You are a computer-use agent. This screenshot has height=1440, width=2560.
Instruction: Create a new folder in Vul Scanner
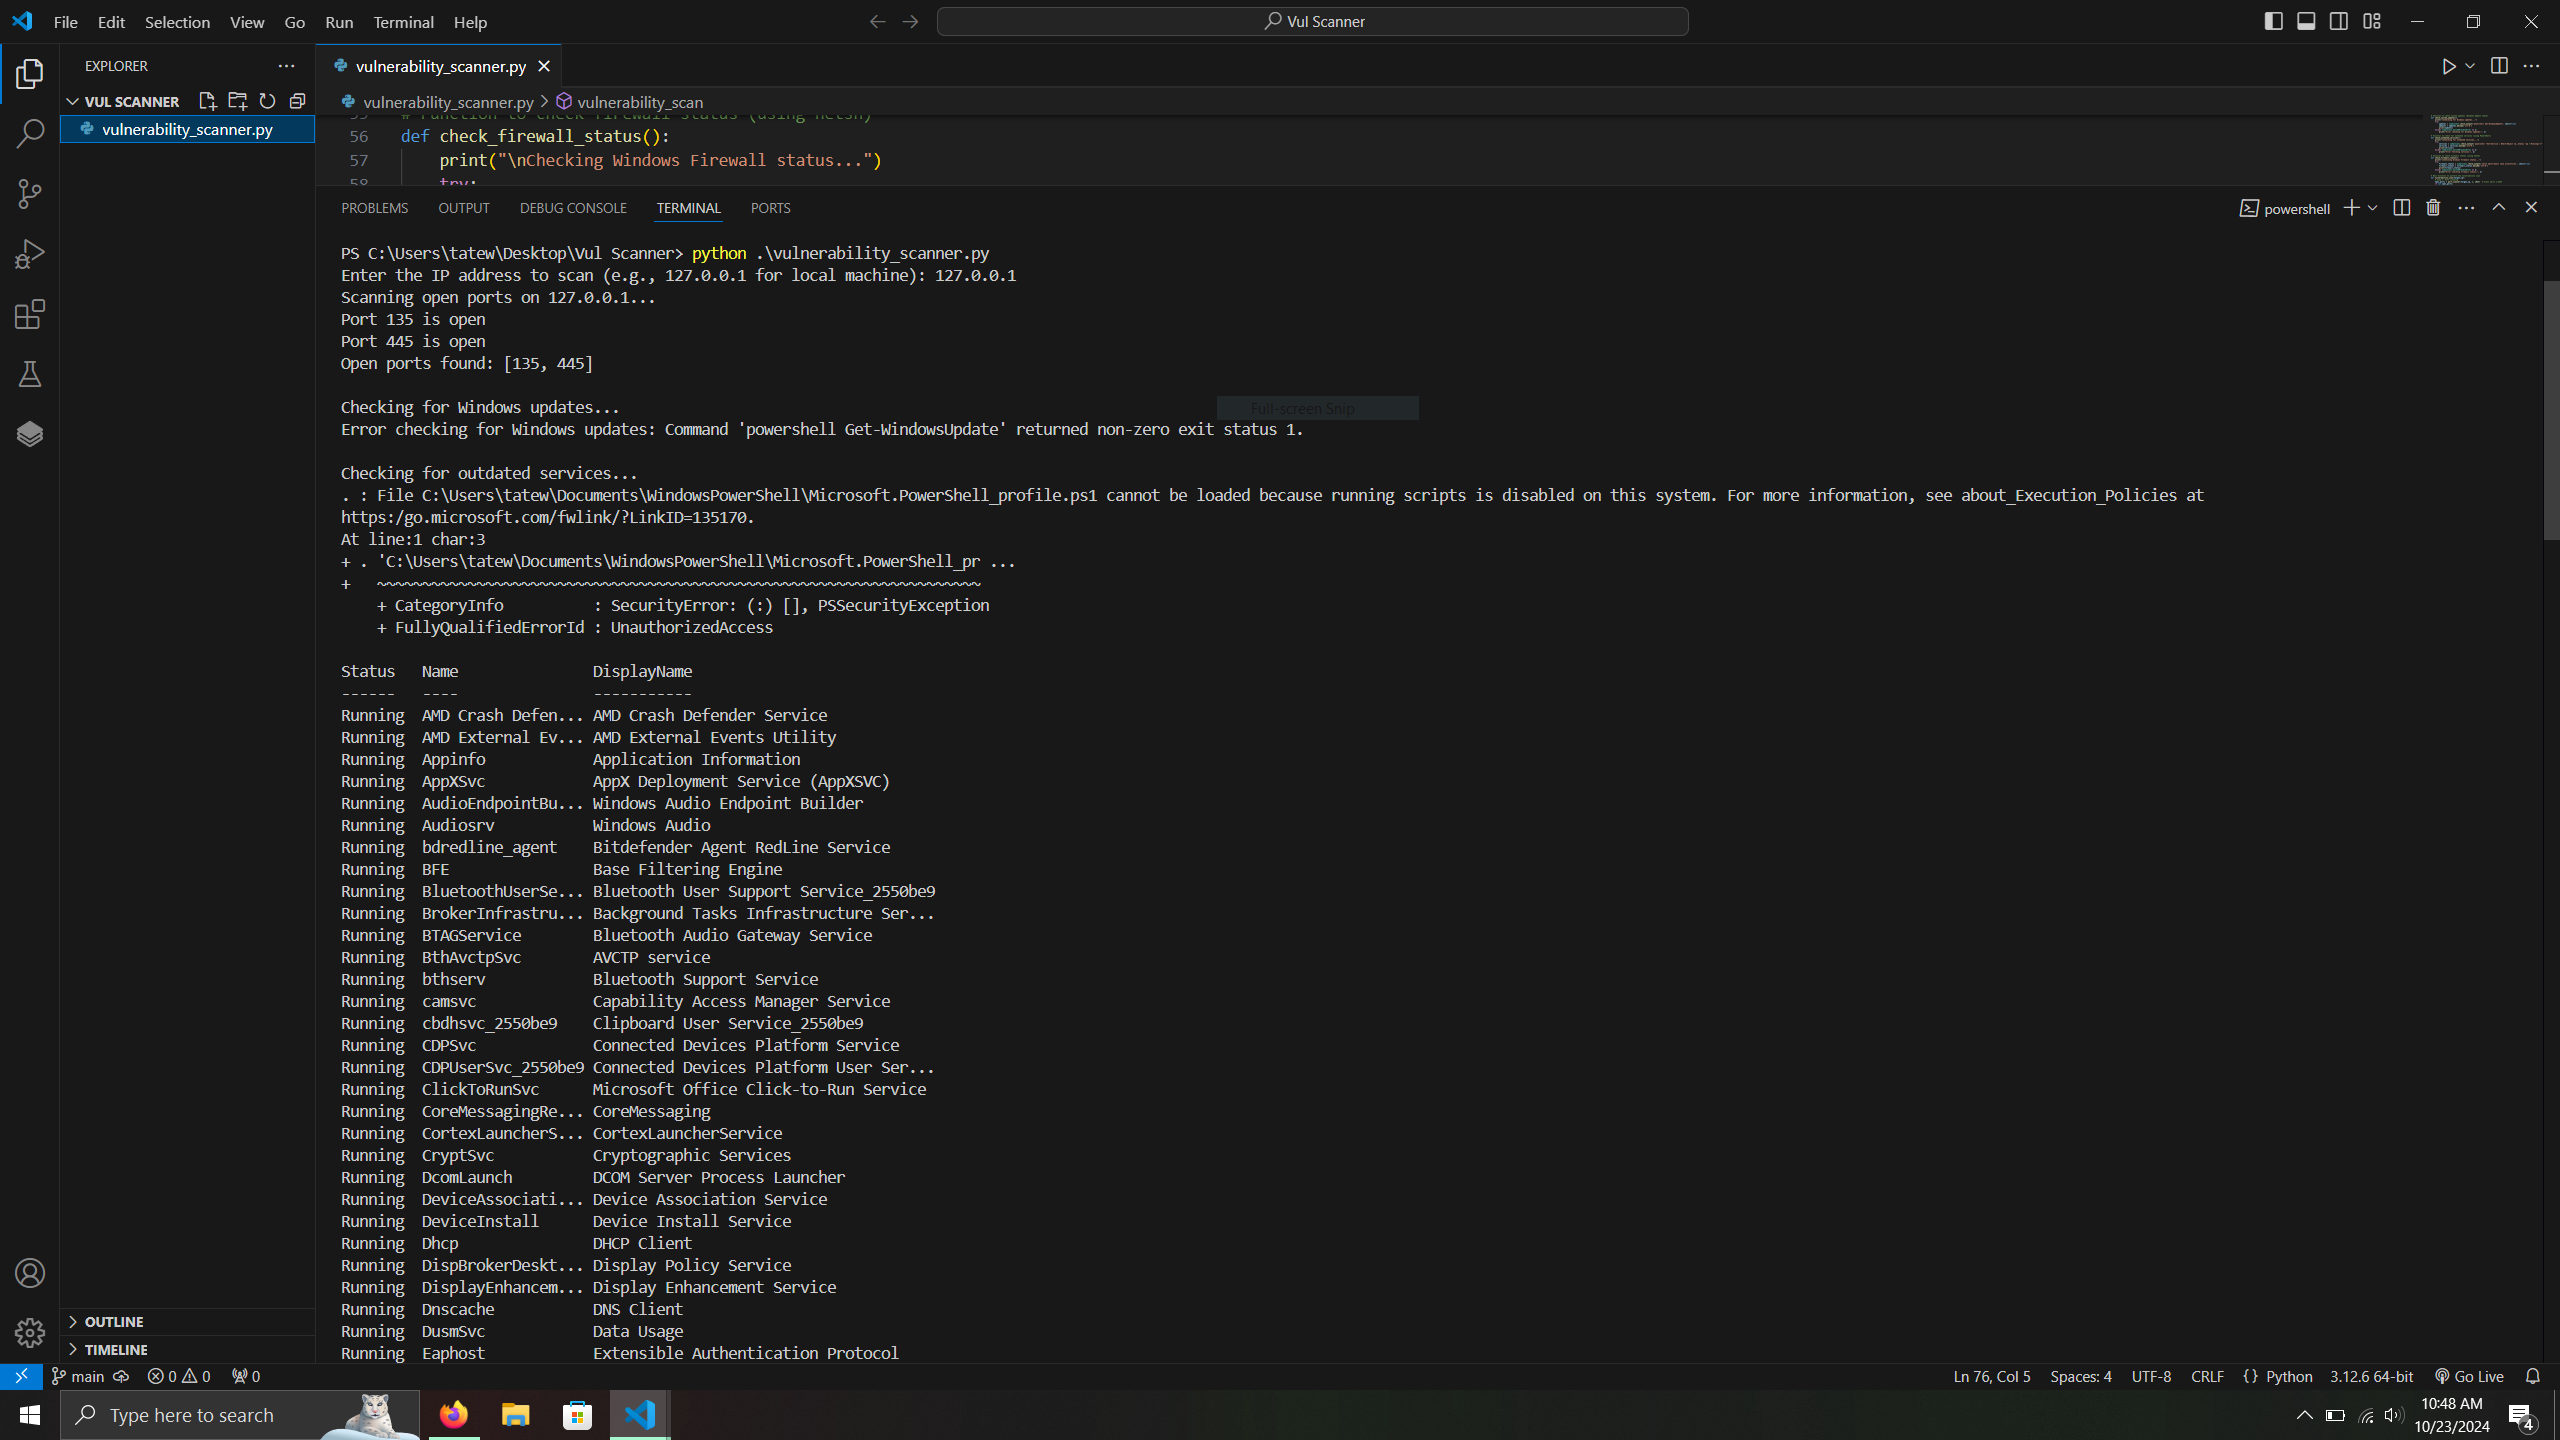(237, 101)
